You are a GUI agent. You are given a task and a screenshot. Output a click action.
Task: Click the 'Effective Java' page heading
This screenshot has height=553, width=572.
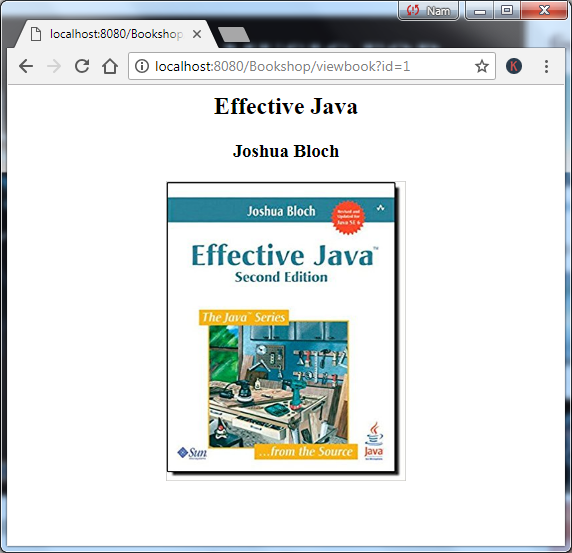point(286,107)
